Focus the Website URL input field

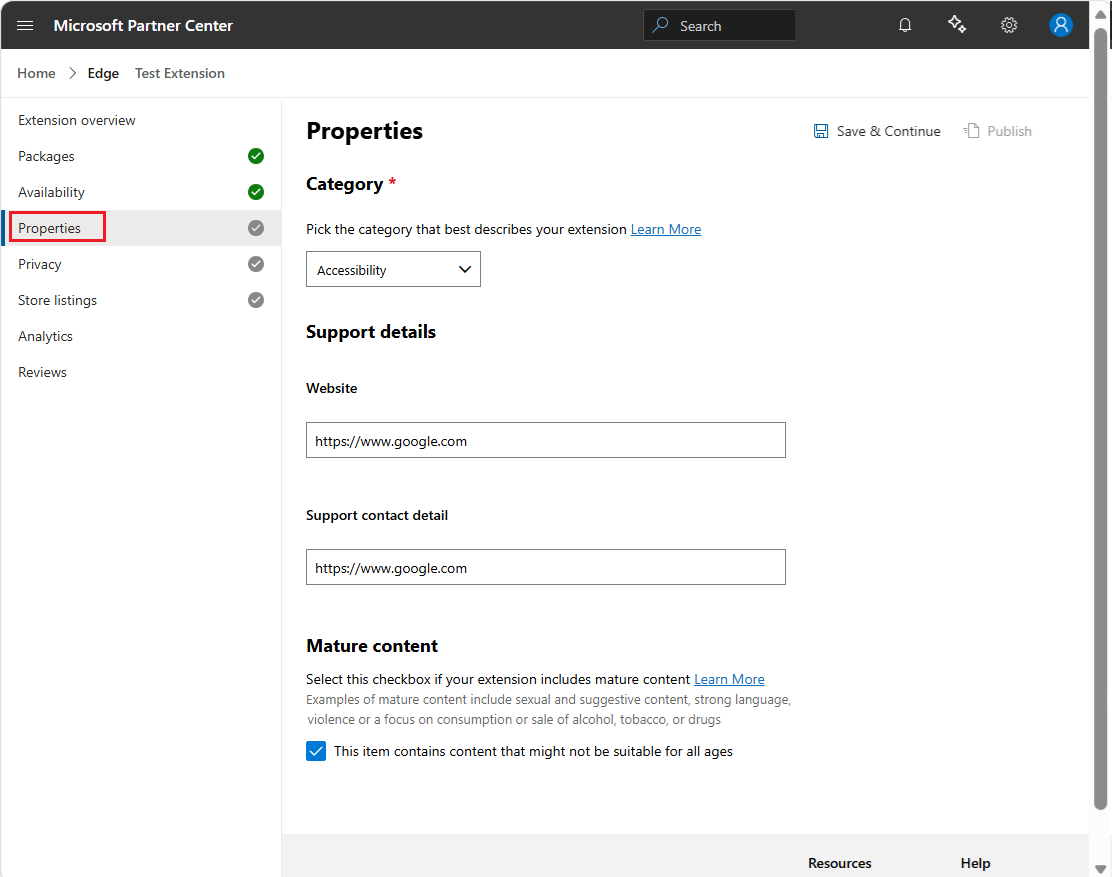pyautogui.click(x=545, y=440)
